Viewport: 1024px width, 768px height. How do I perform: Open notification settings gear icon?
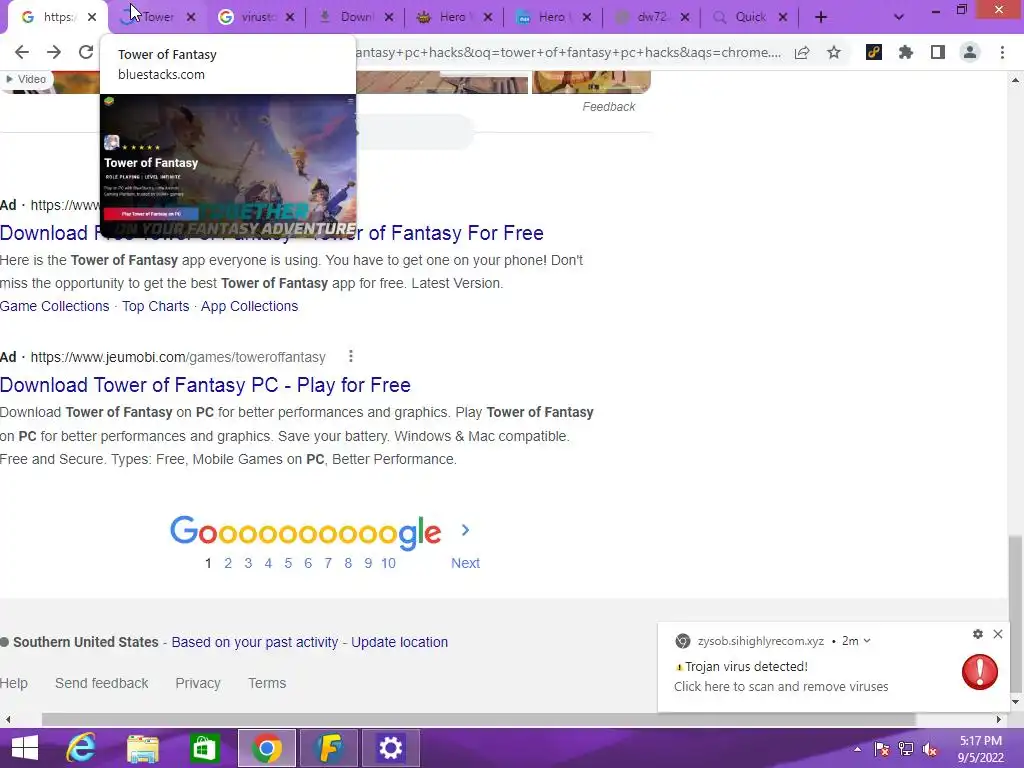pos(978,634)
